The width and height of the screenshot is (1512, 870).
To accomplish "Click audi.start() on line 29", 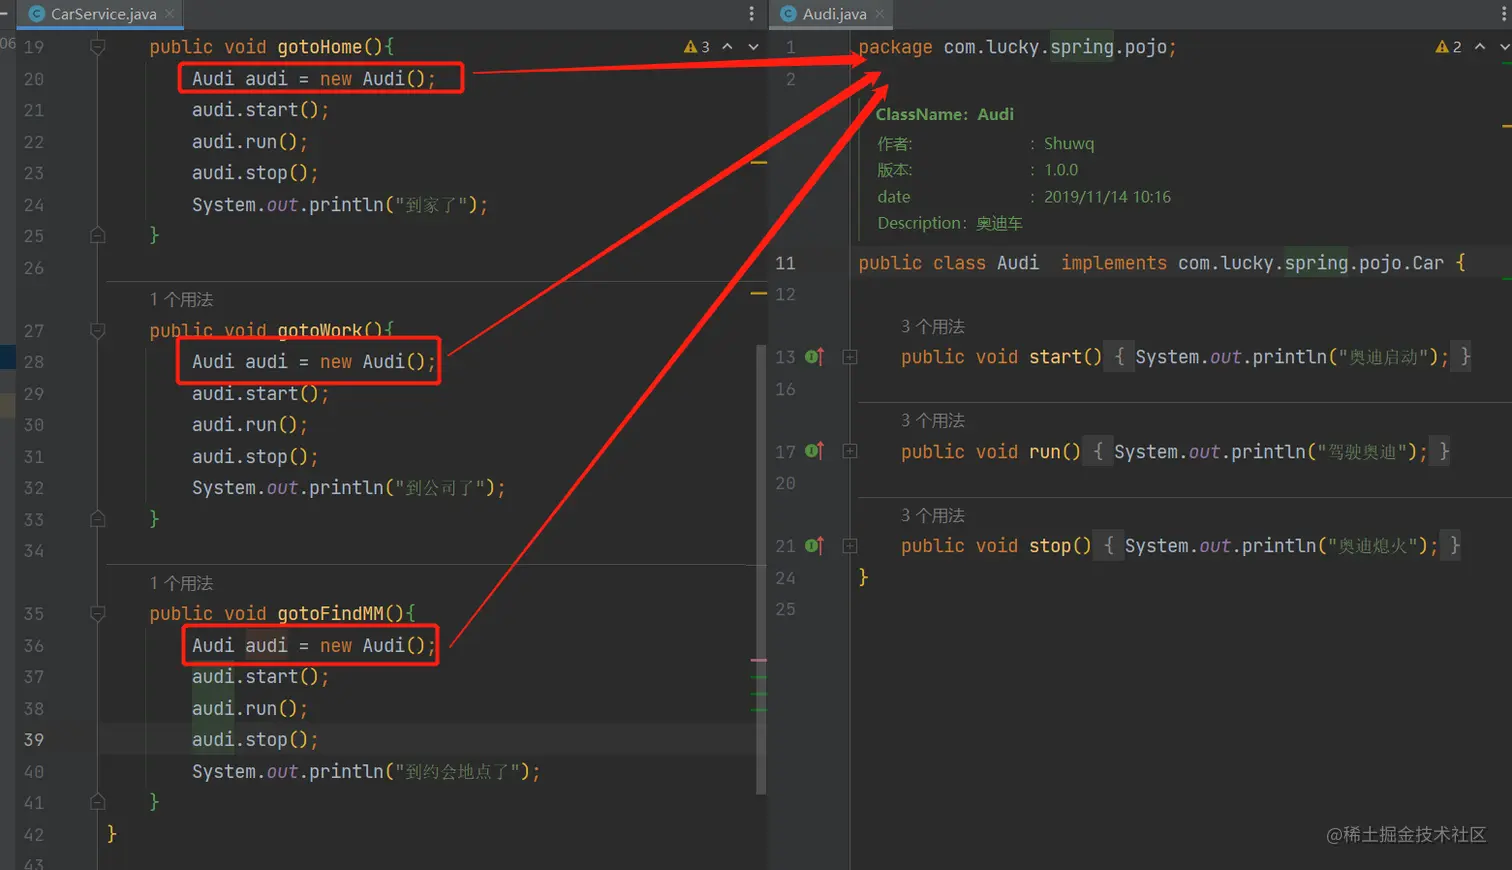I will (260, 393).
